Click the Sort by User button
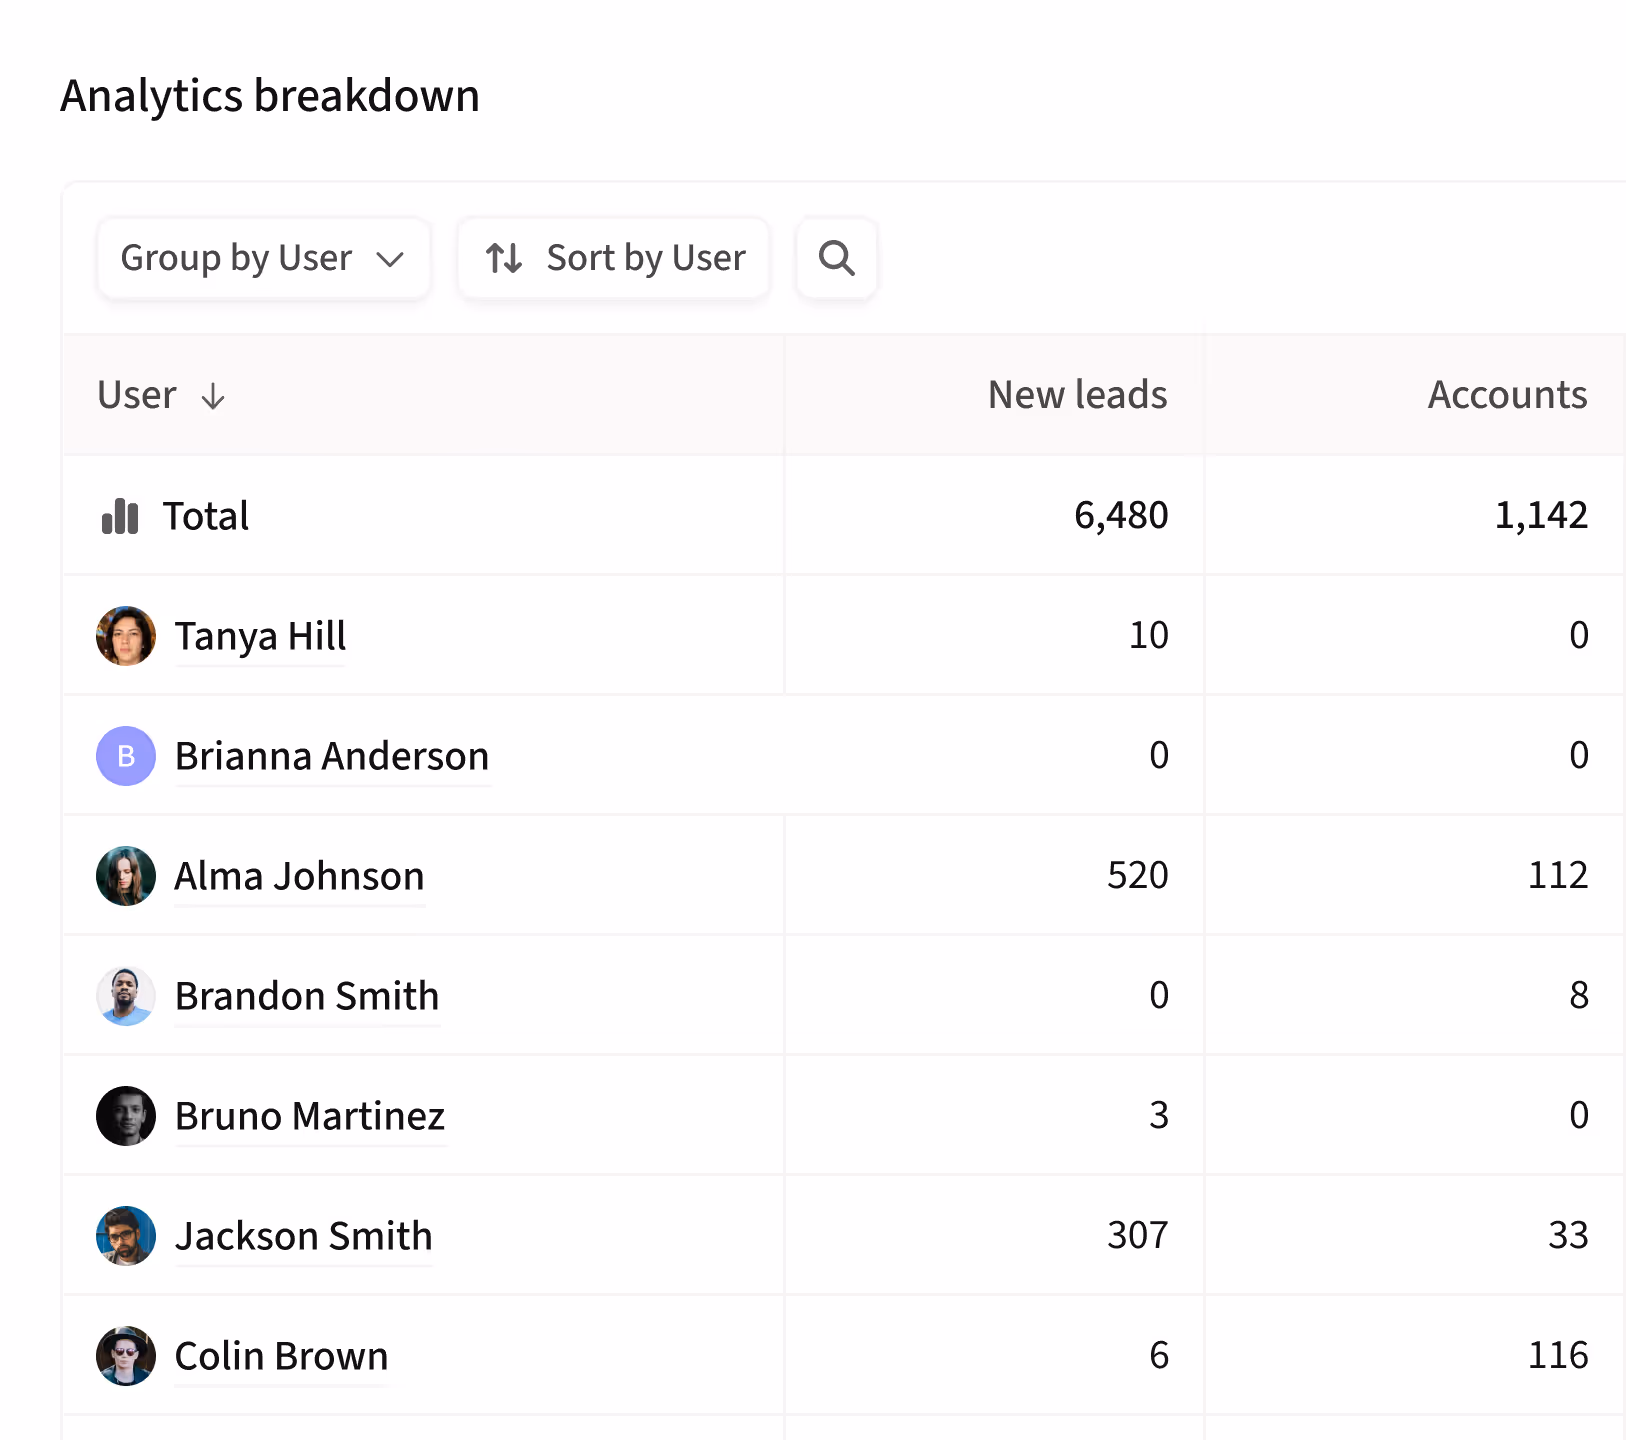1626x1440 pixels. pos(614,258)
